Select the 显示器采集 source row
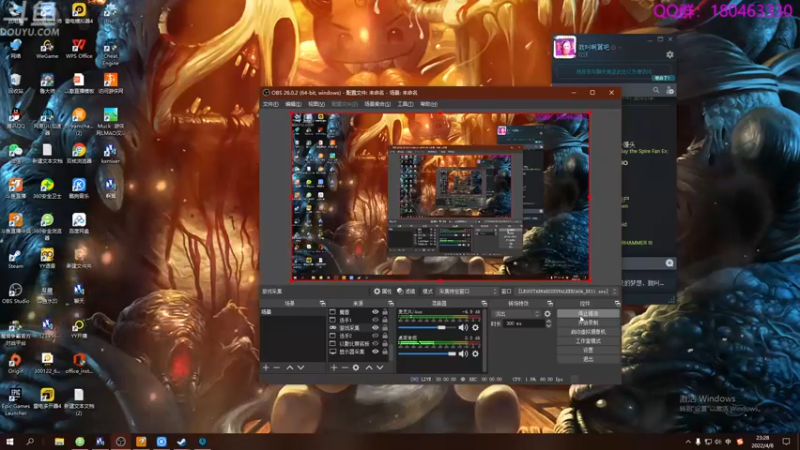The image size is (800, 450). tap(358, 352)
